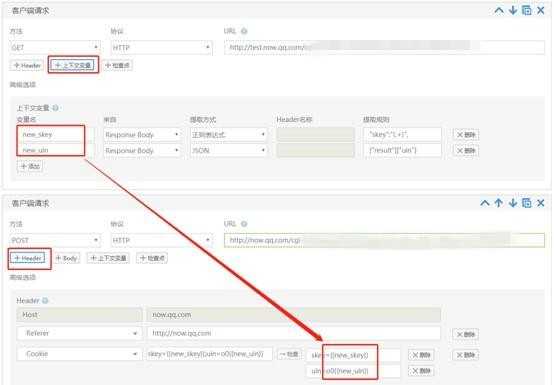This screenshot has height=385, width=554.
Task: Collapse the first client request panel
Action: 499,11
